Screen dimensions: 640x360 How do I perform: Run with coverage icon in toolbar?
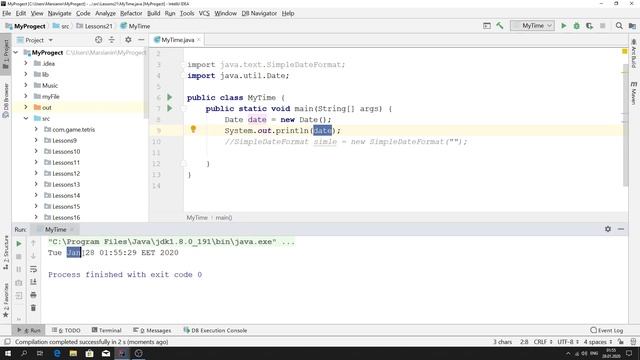click(589, 26)
